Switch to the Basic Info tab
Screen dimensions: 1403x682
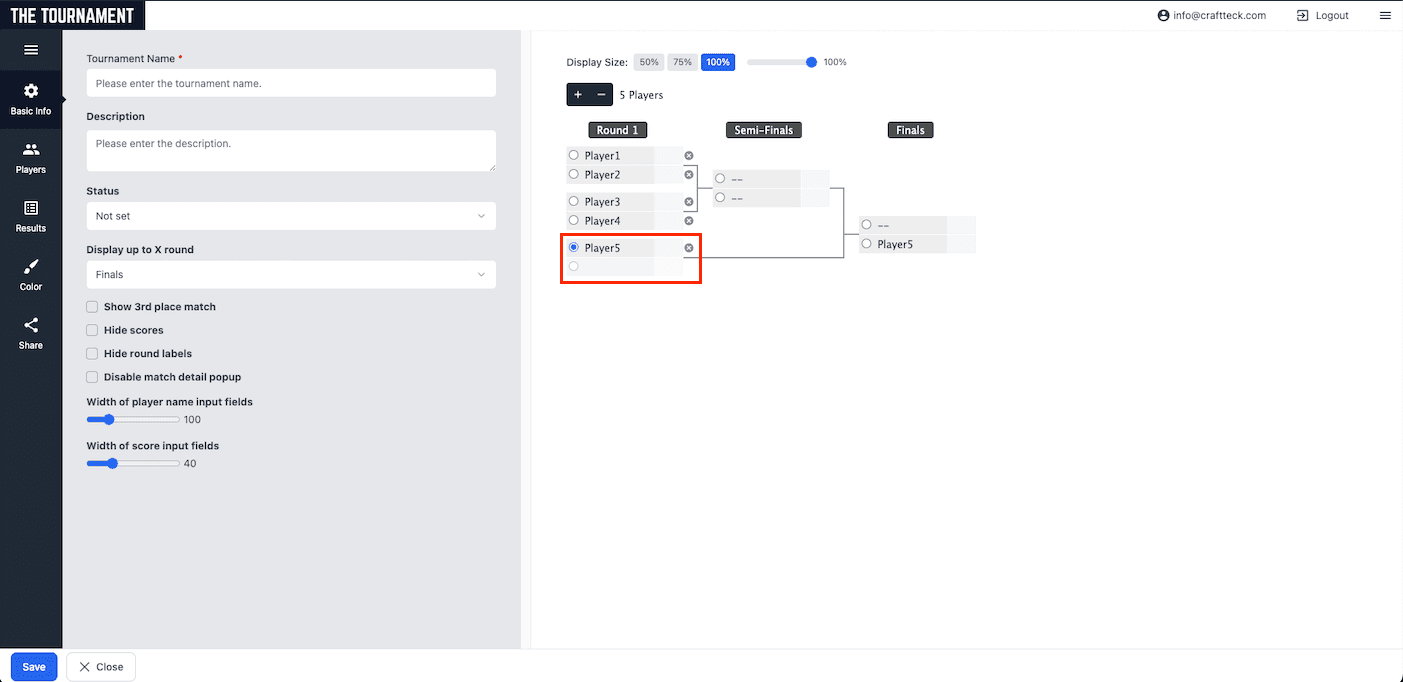[31, 100]
